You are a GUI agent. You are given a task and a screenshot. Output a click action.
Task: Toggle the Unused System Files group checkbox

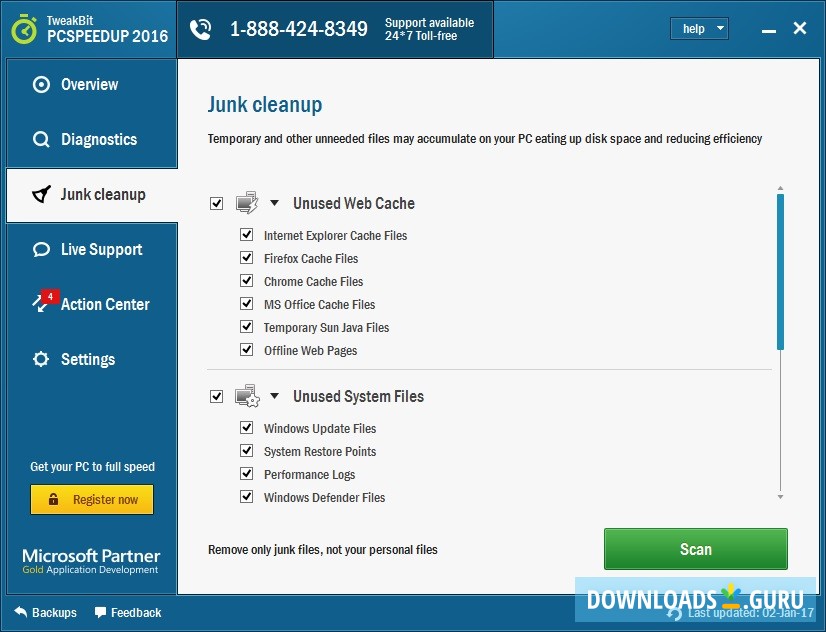click(217, 396)
